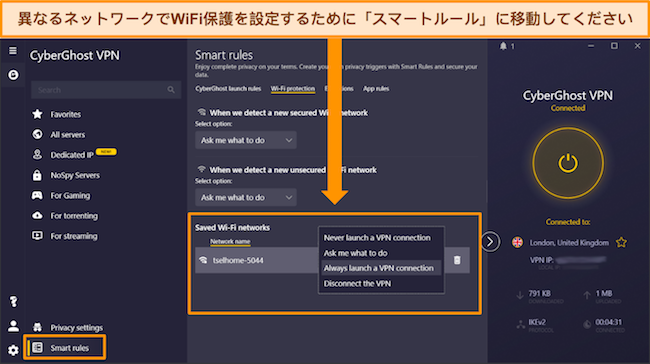This screenshot has width=650, height=364.
Task: Switch to CyberGhost launch rules tab
Action: pyautogui.click(x=228, y=89)
